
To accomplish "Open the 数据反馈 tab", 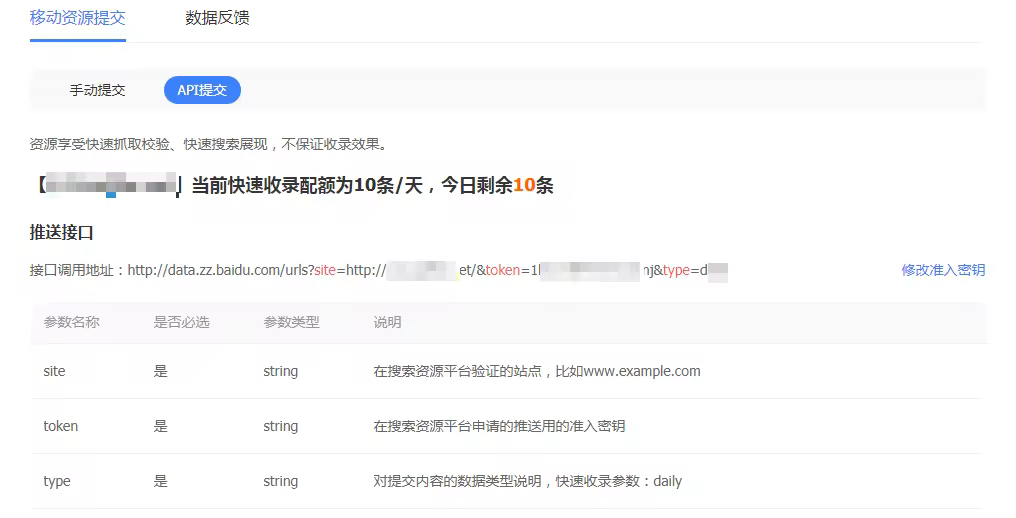I will click(217, 18).
